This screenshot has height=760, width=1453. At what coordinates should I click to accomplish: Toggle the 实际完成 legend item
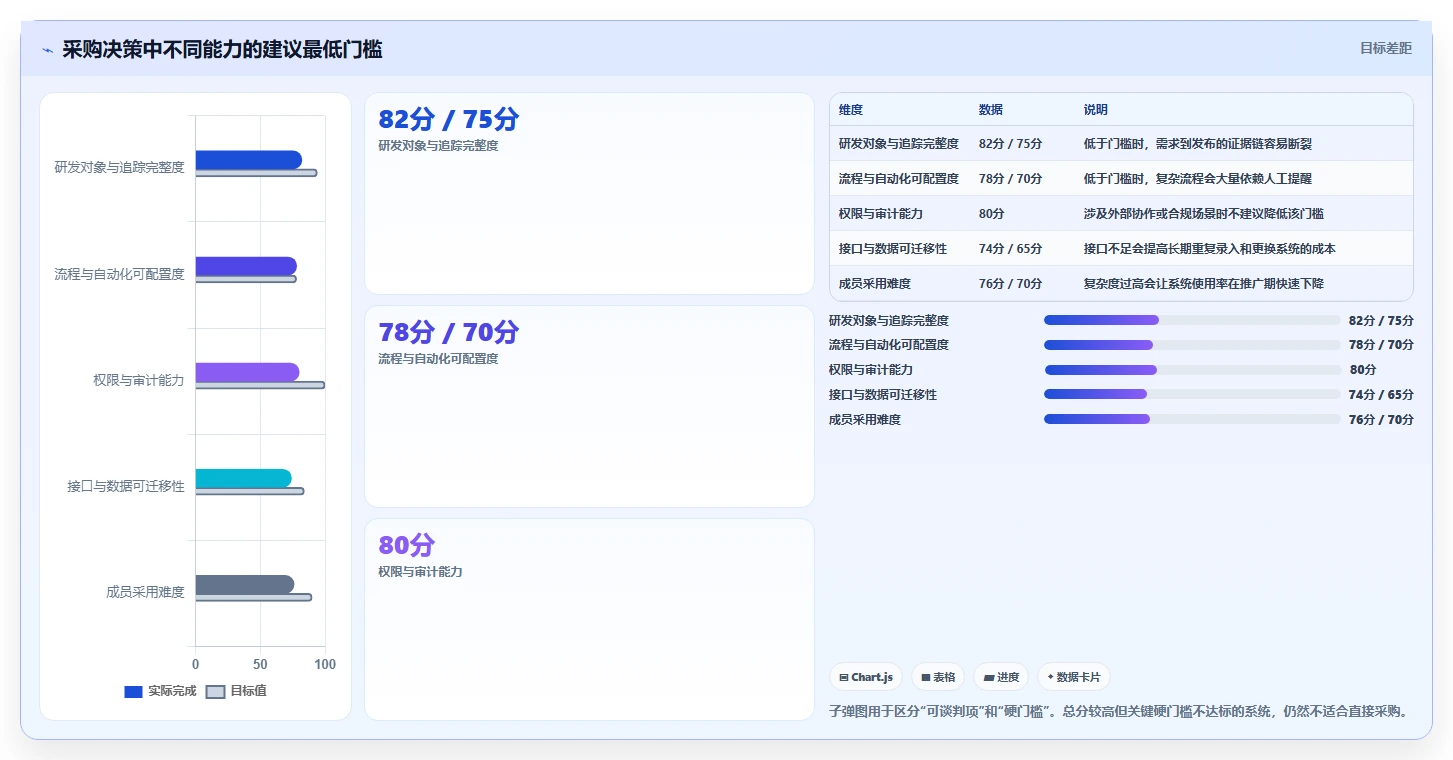[160, 691]
